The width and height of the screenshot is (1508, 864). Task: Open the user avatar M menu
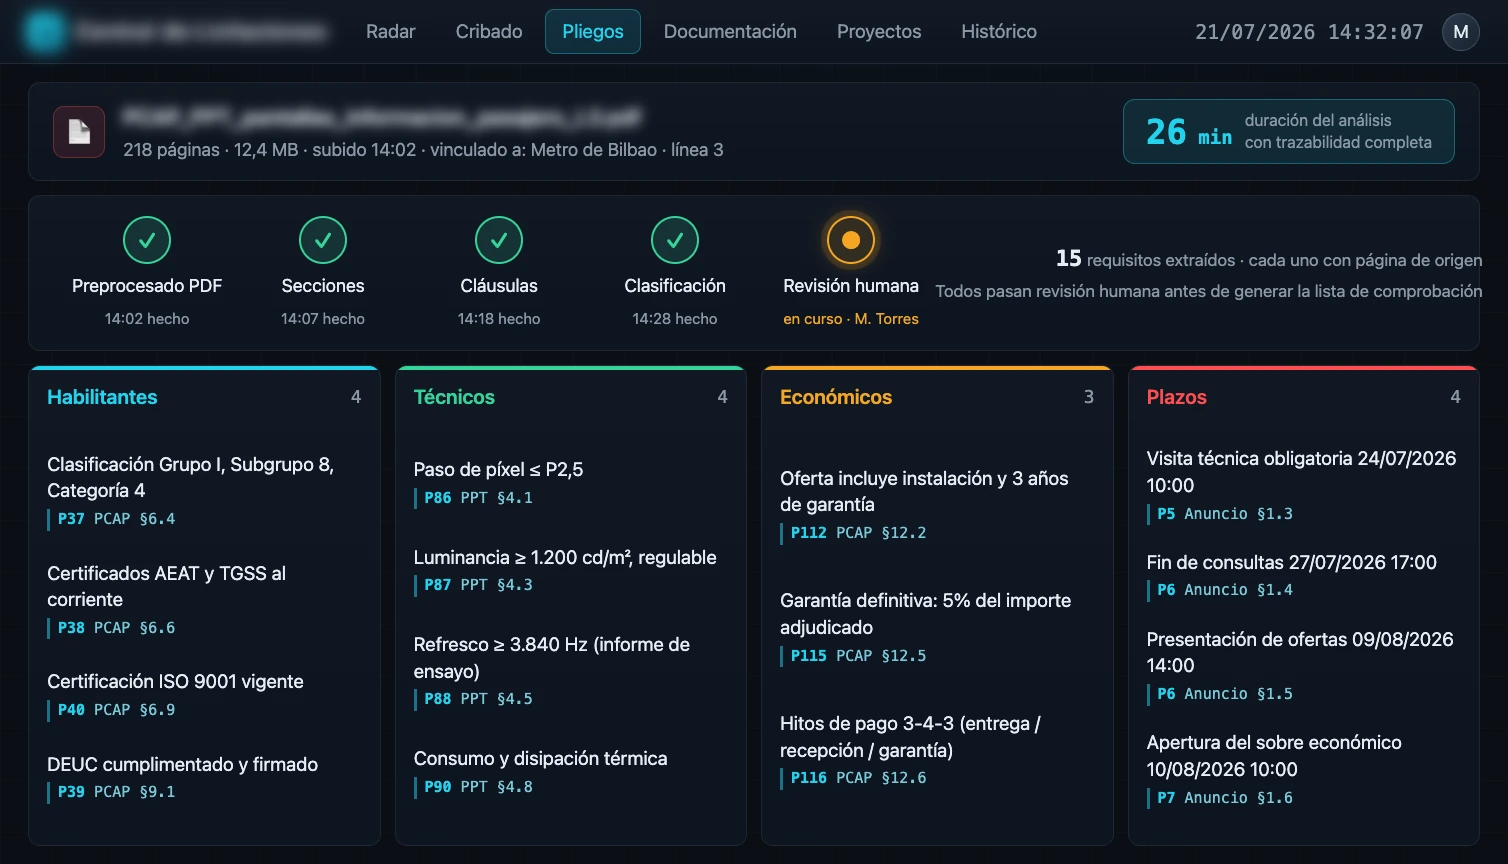point(1461,32)
